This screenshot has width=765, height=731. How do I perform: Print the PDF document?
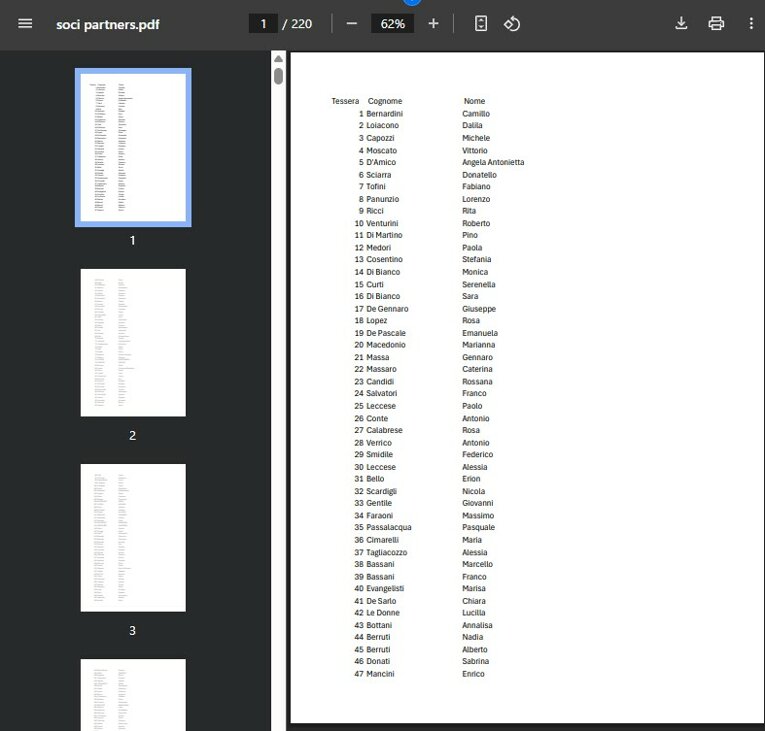point(716,23)
